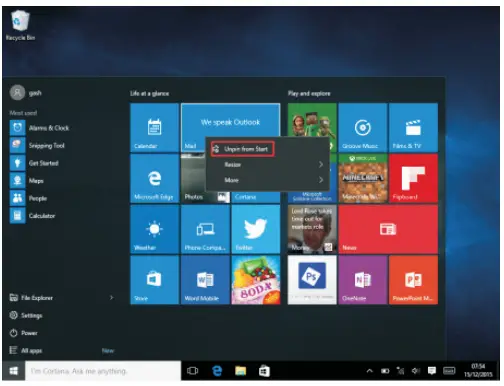504x386 pixels.
Task: Open File Explorer from Start menu
Action: click(31, 298)
